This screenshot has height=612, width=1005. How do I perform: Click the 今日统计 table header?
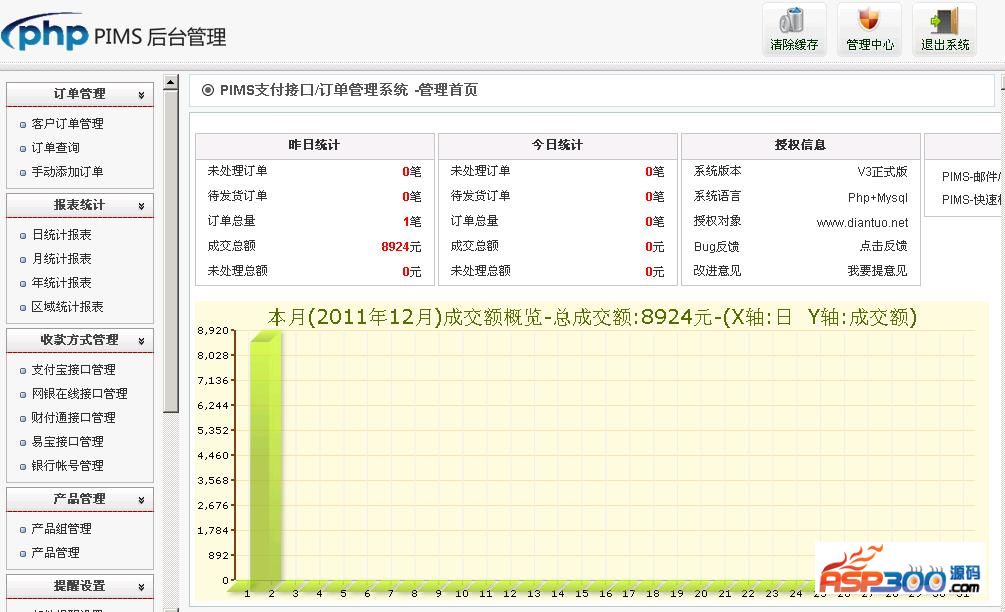coord(558,145)
